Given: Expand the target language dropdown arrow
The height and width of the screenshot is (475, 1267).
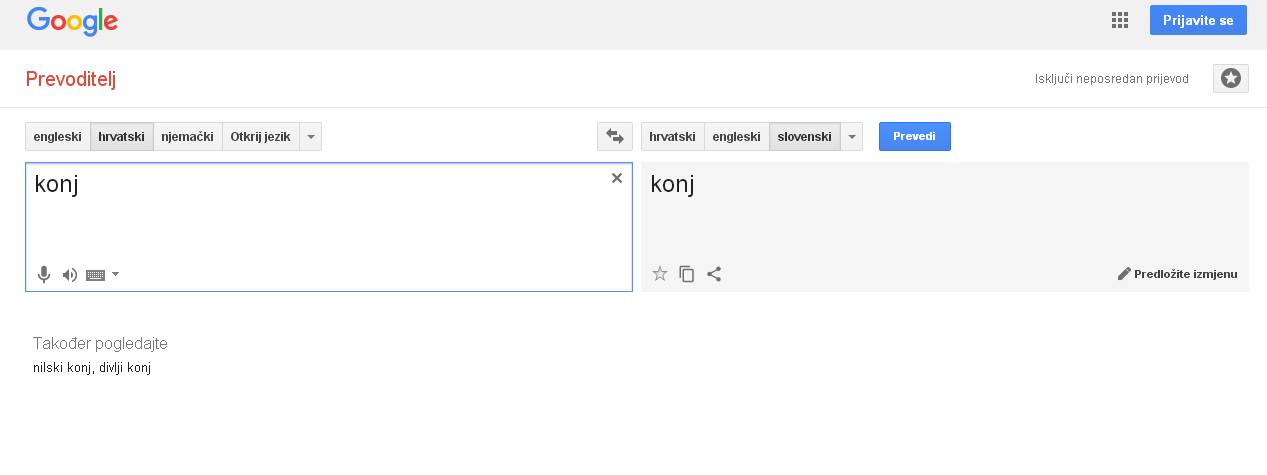Looking at the screenshot, I should click(x=852, y=137).
